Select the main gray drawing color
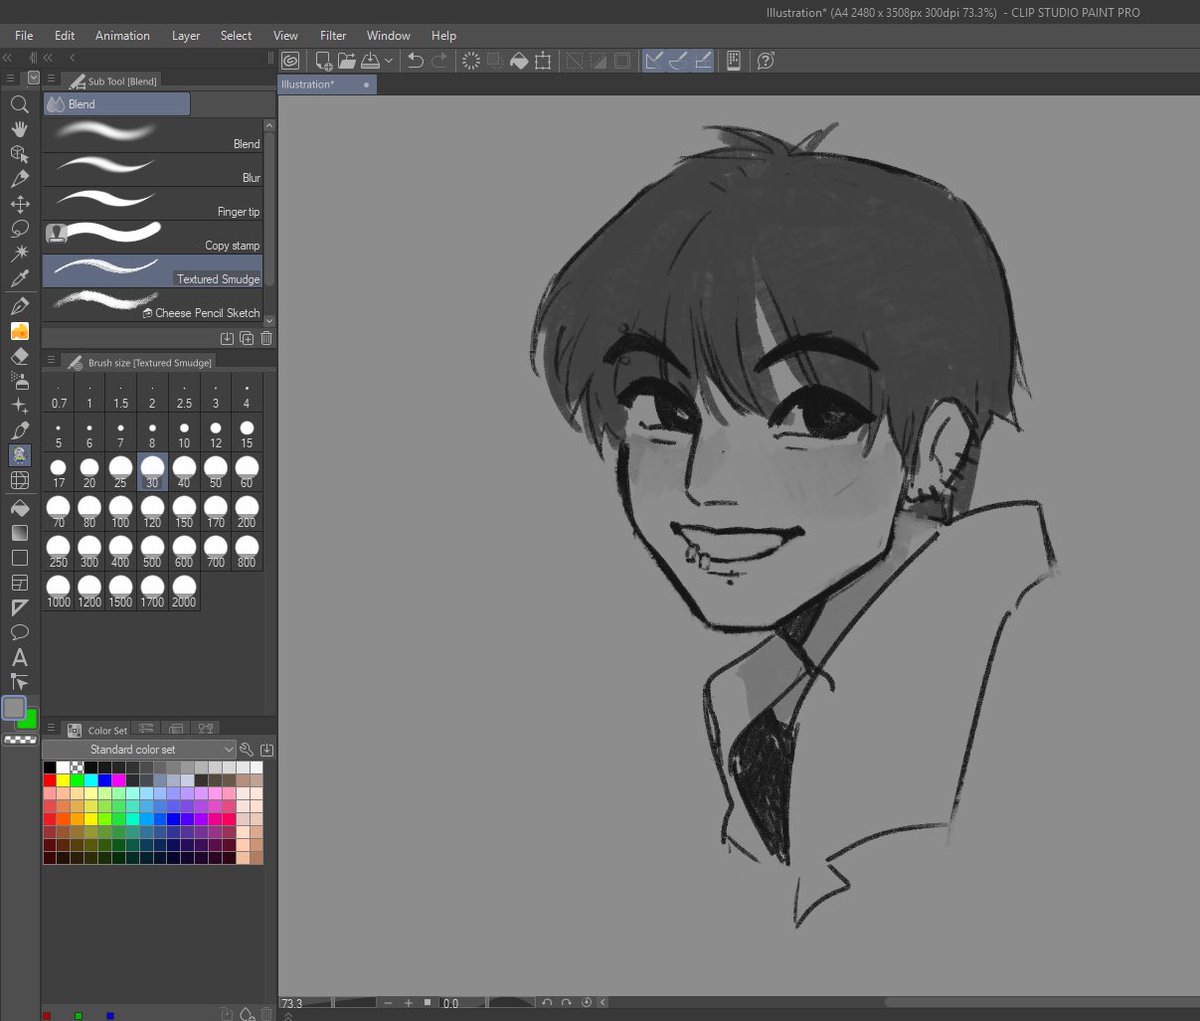Image resolution: width=1200 pixels, height=1021 pixels. click(14, 708)
